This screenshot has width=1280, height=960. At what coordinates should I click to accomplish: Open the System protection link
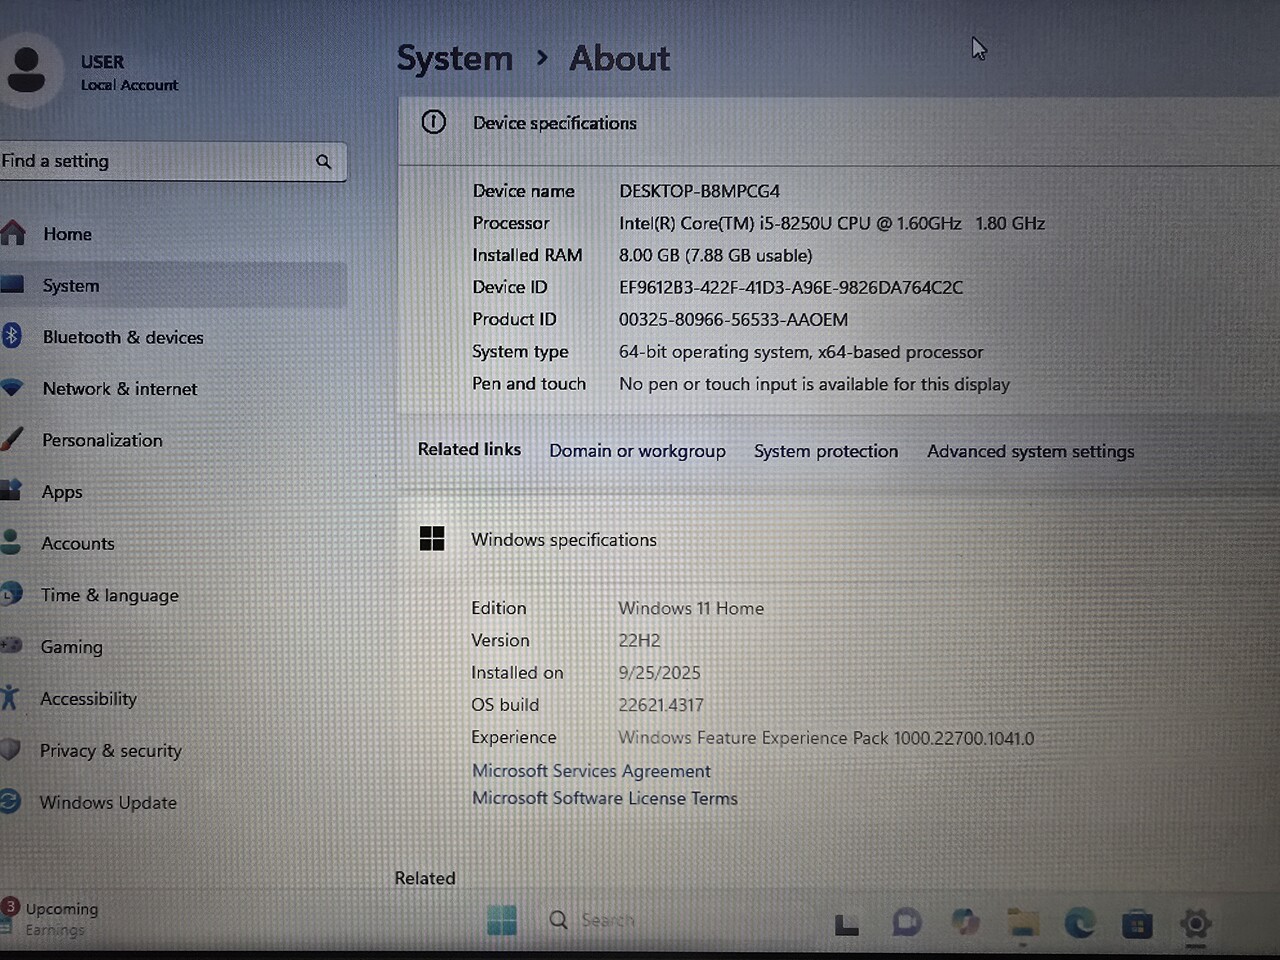pos(826,451)
